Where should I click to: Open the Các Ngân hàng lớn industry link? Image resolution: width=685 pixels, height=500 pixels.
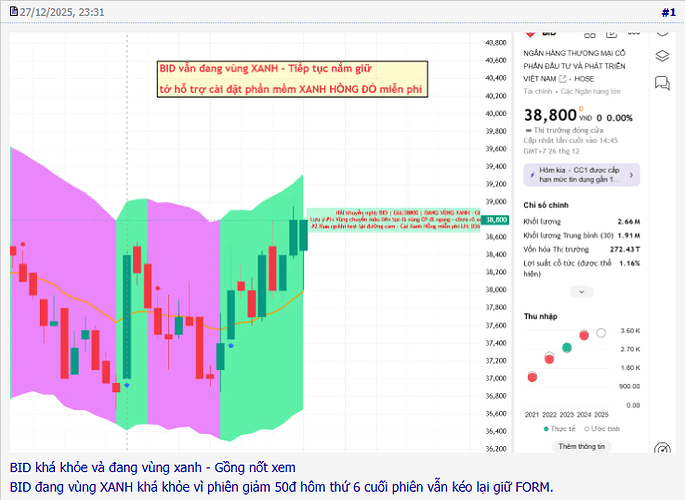(591, 91)
